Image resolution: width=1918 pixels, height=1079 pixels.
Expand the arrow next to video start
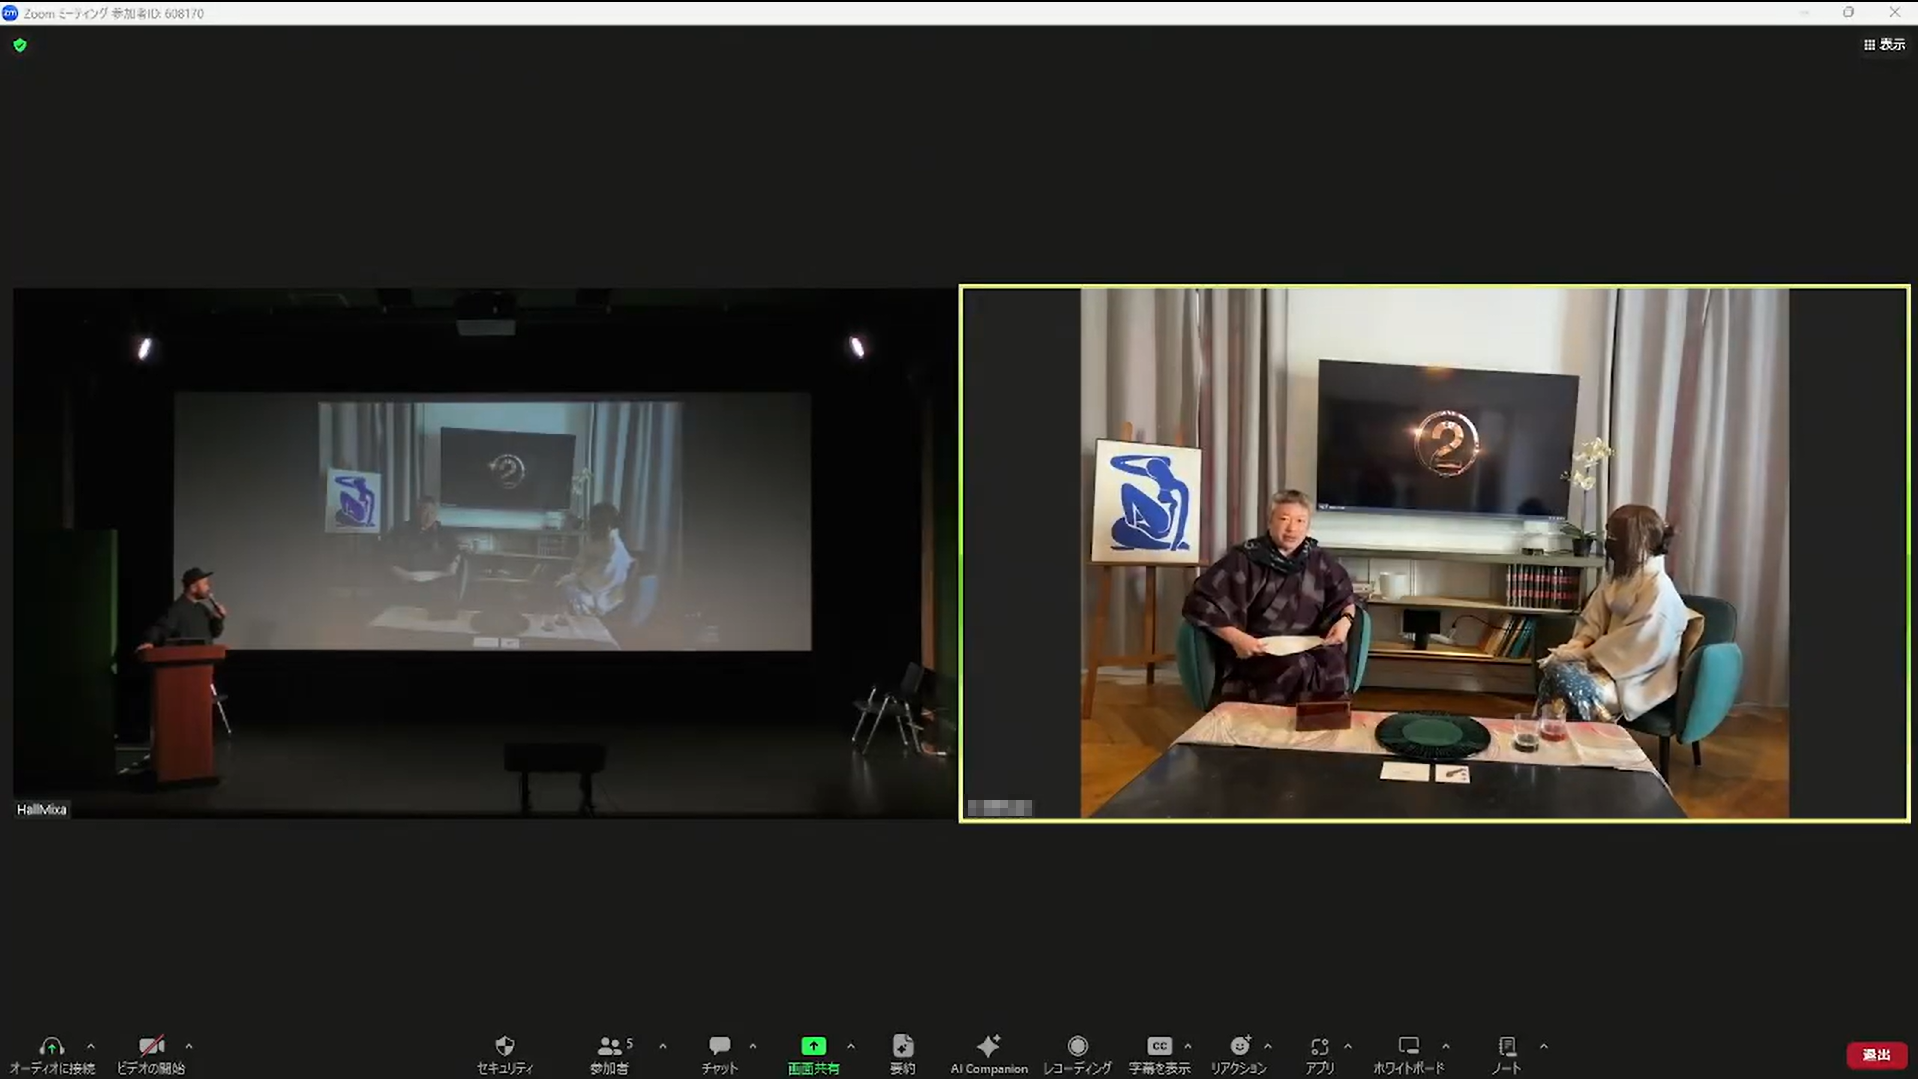point(189,1046)
